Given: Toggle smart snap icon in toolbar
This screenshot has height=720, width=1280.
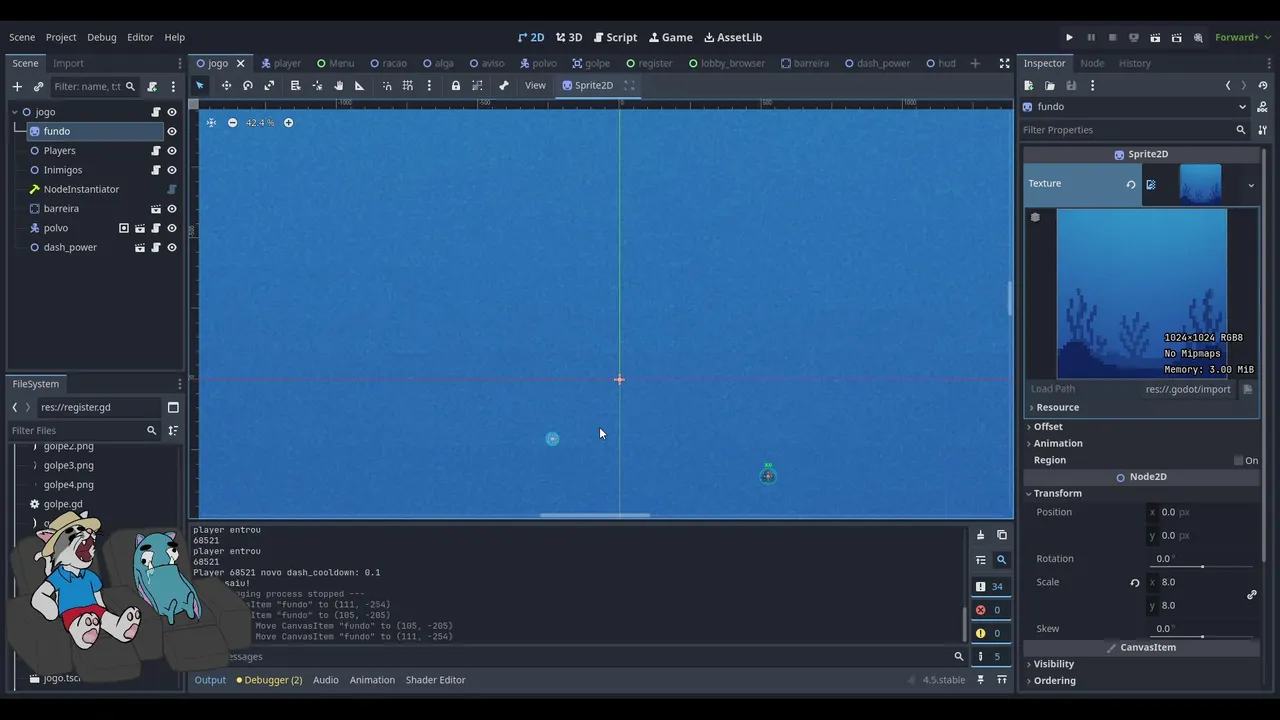Looking at the screenshot, I should (387, 86).
